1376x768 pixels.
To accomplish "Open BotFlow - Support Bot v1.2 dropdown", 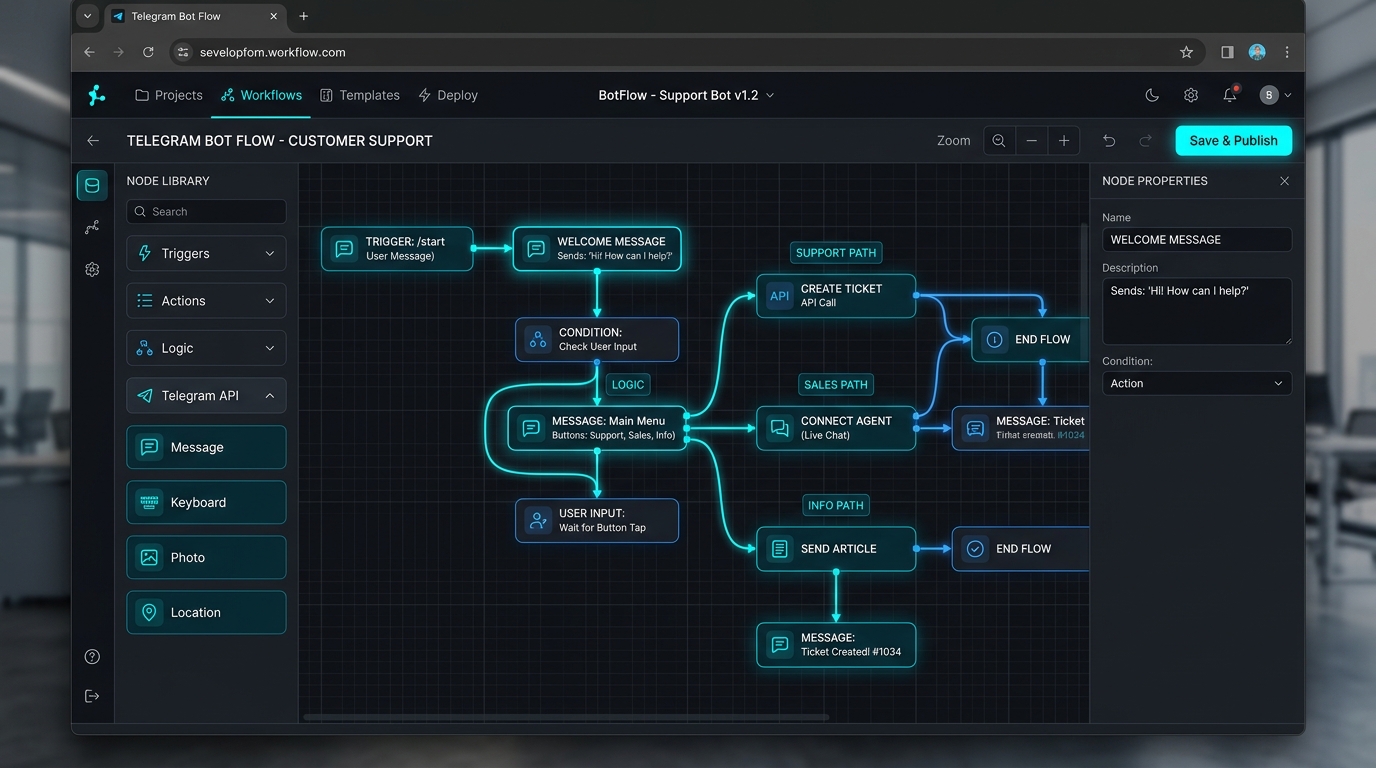I will click(686, 95).
